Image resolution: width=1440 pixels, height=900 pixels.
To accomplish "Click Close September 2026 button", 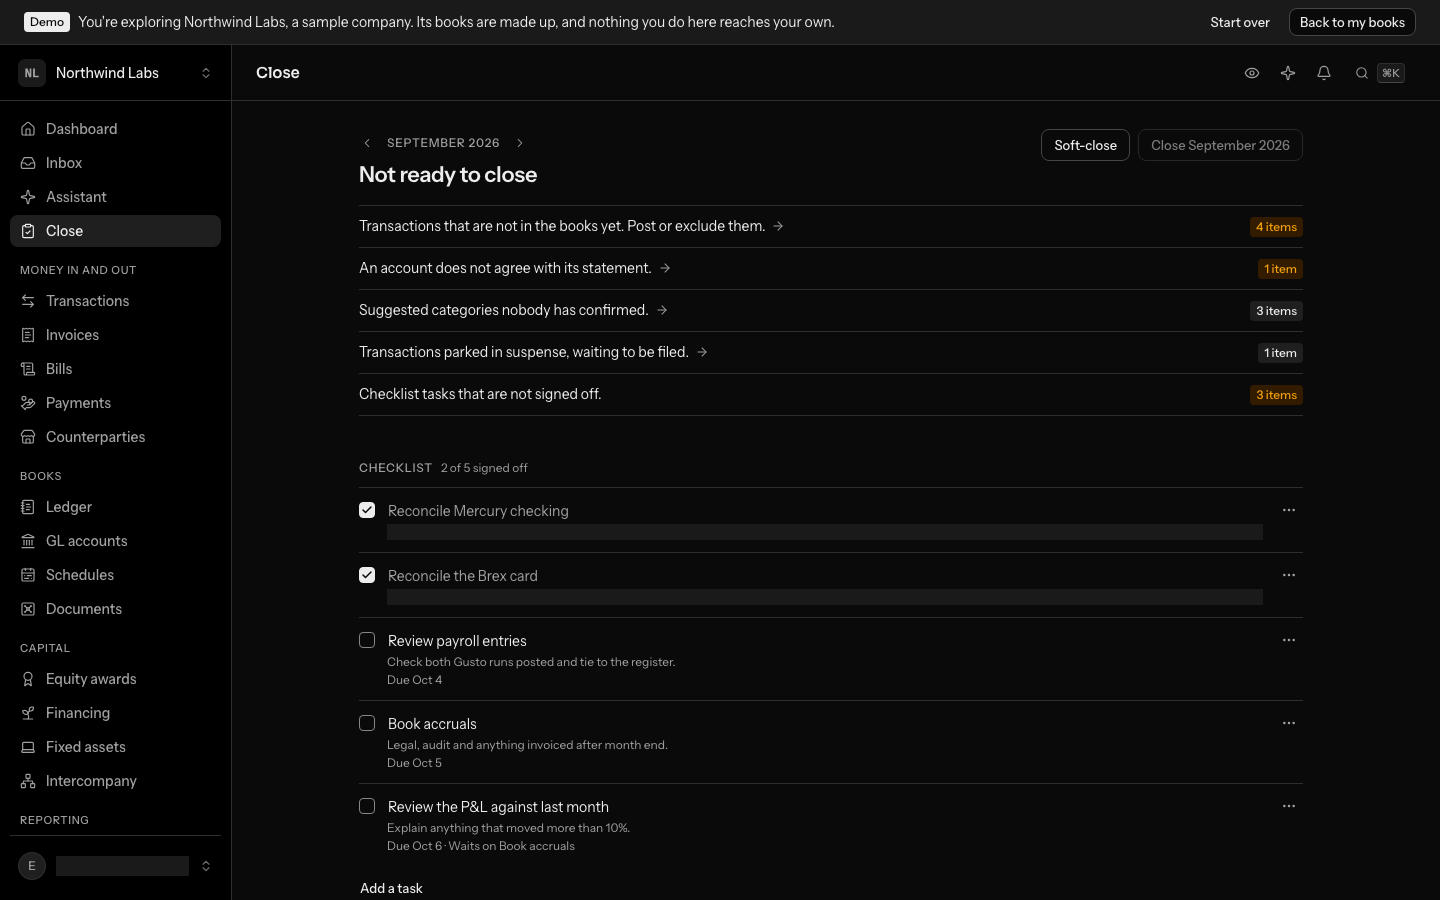I will 1220,145.
